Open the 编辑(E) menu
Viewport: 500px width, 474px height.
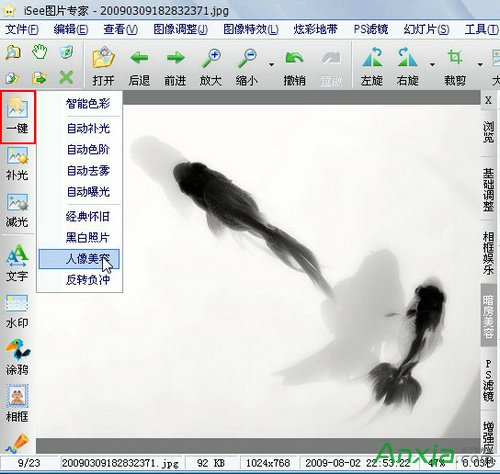[71, 30]
